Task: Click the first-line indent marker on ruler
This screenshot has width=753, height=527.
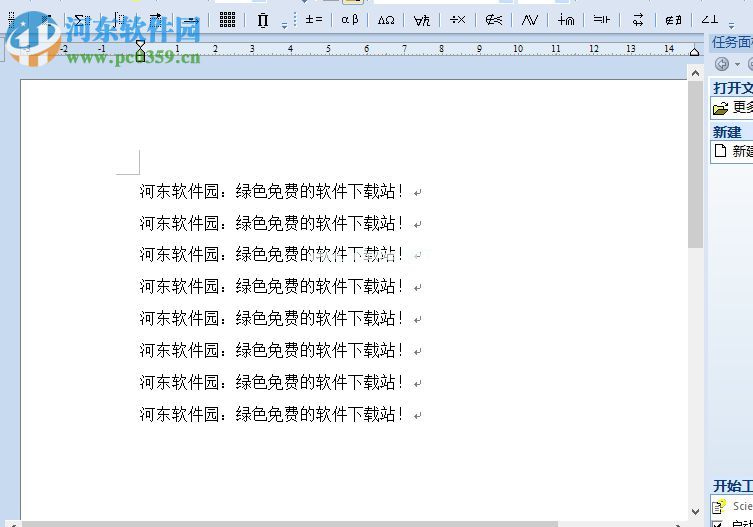Action: point(140,44)
